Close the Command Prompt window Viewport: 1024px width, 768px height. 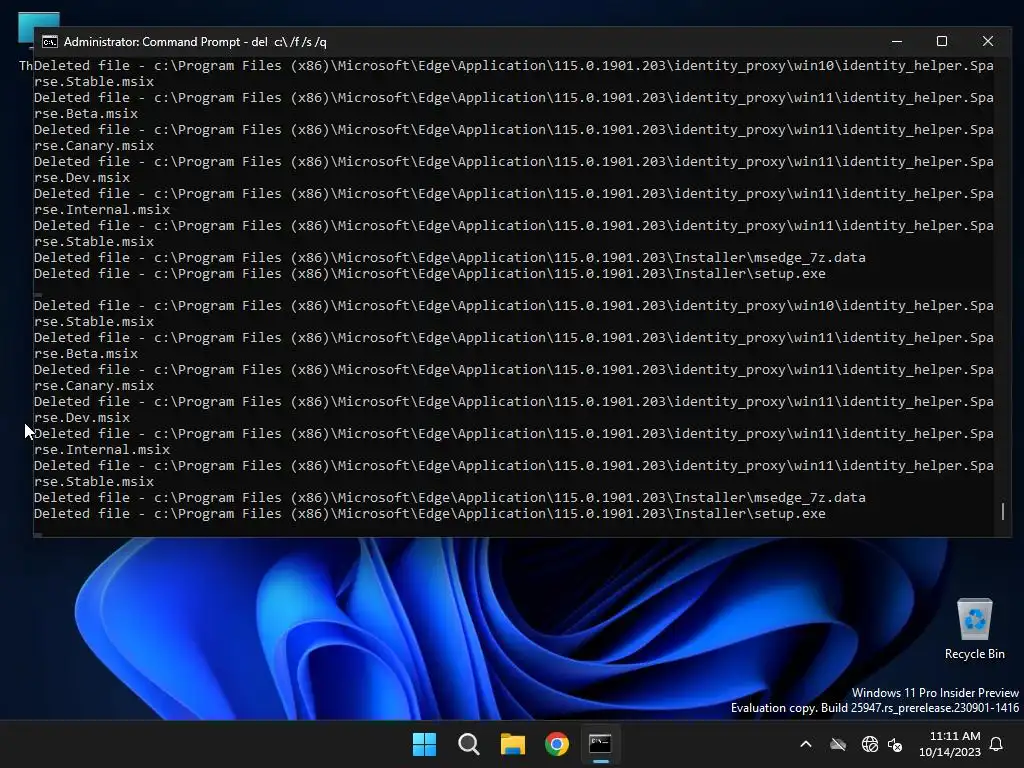pyautogui.click(x=987, y=41)
